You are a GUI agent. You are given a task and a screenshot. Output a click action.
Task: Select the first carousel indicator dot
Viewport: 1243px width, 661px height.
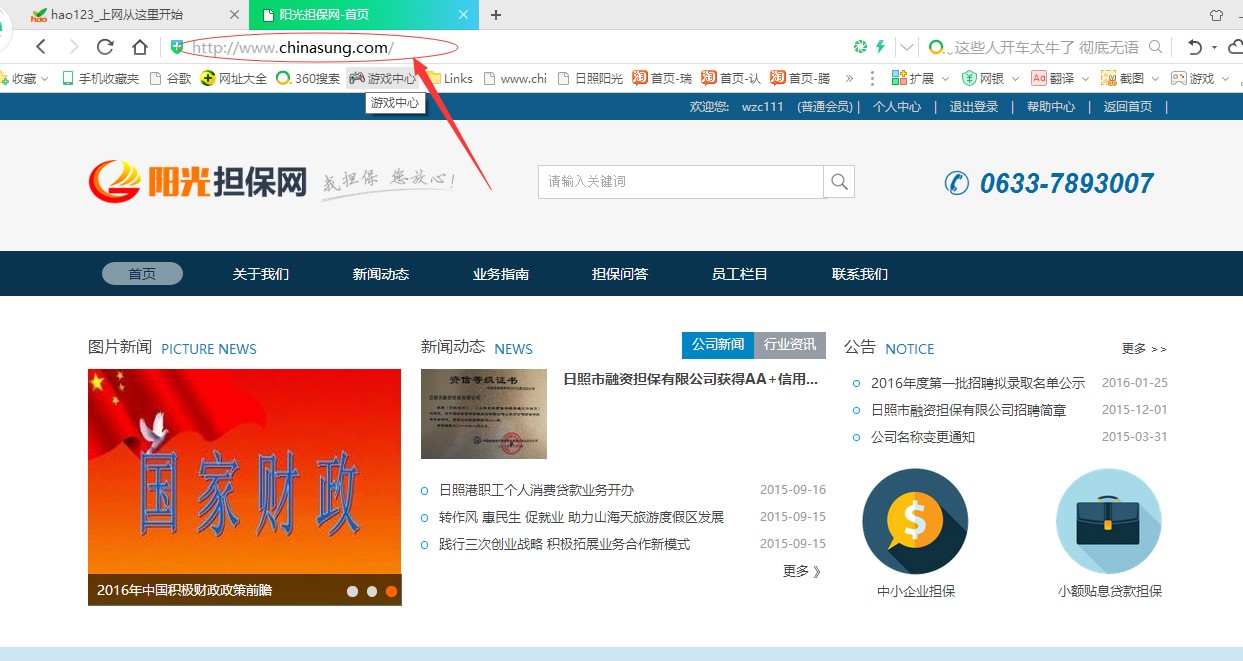click(352, 591)
